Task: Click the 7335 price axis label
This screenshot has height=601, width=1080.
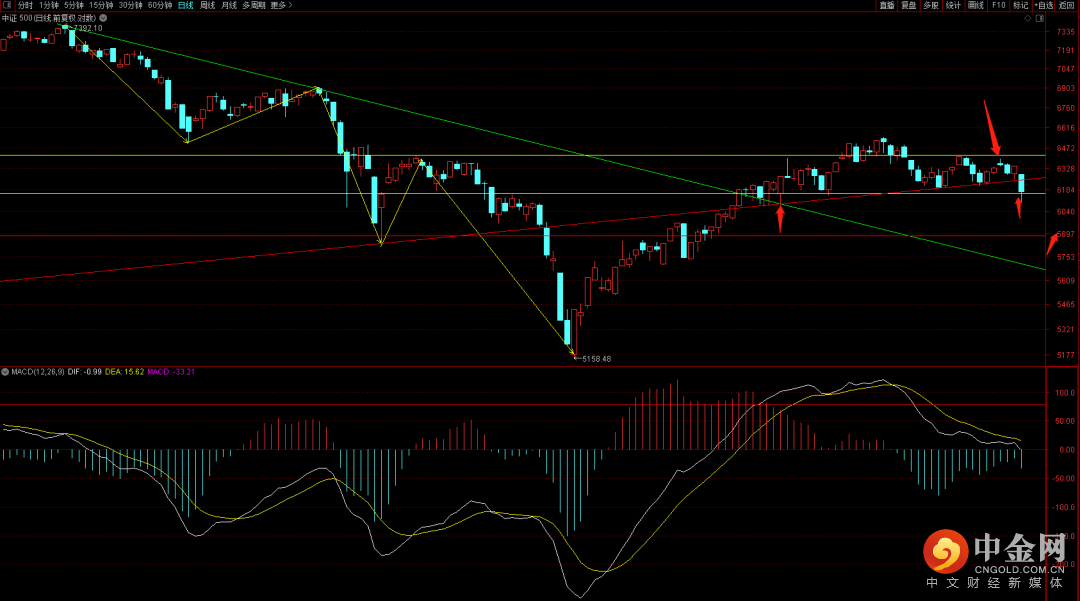Action: pos(1066,32)
